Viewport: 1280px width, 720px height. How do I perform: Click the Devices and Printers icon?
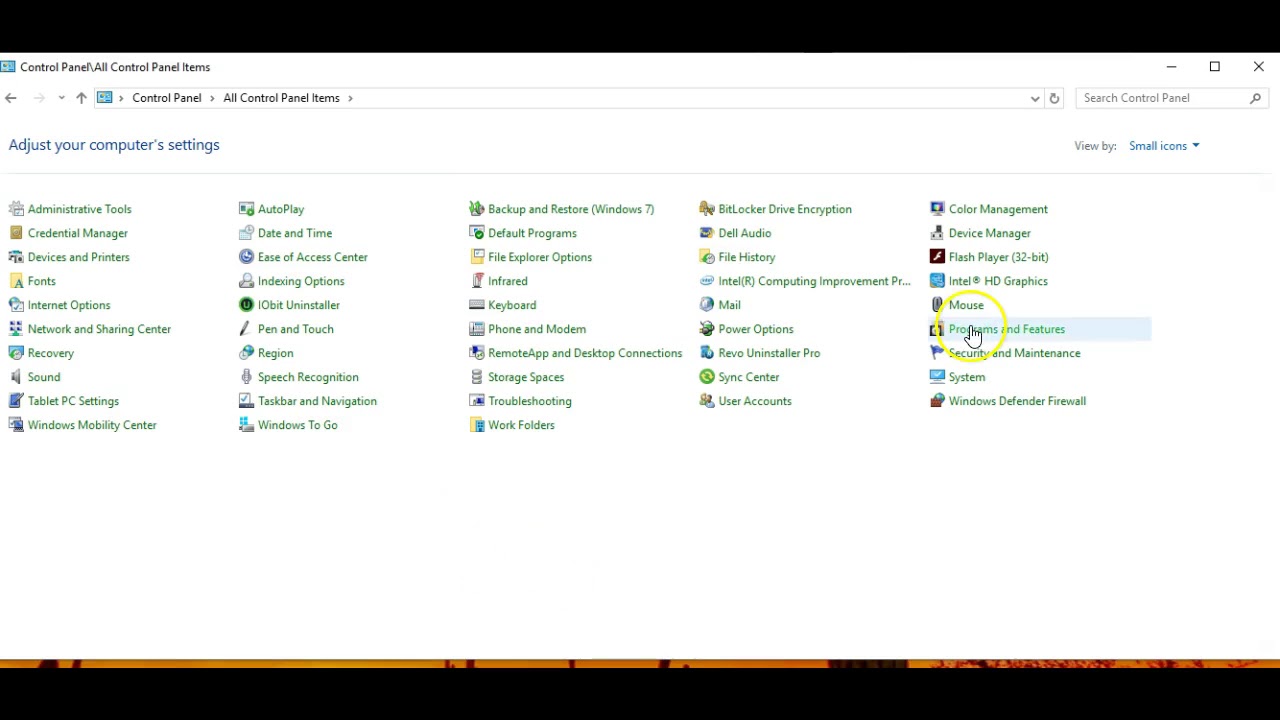pos(16,257)
